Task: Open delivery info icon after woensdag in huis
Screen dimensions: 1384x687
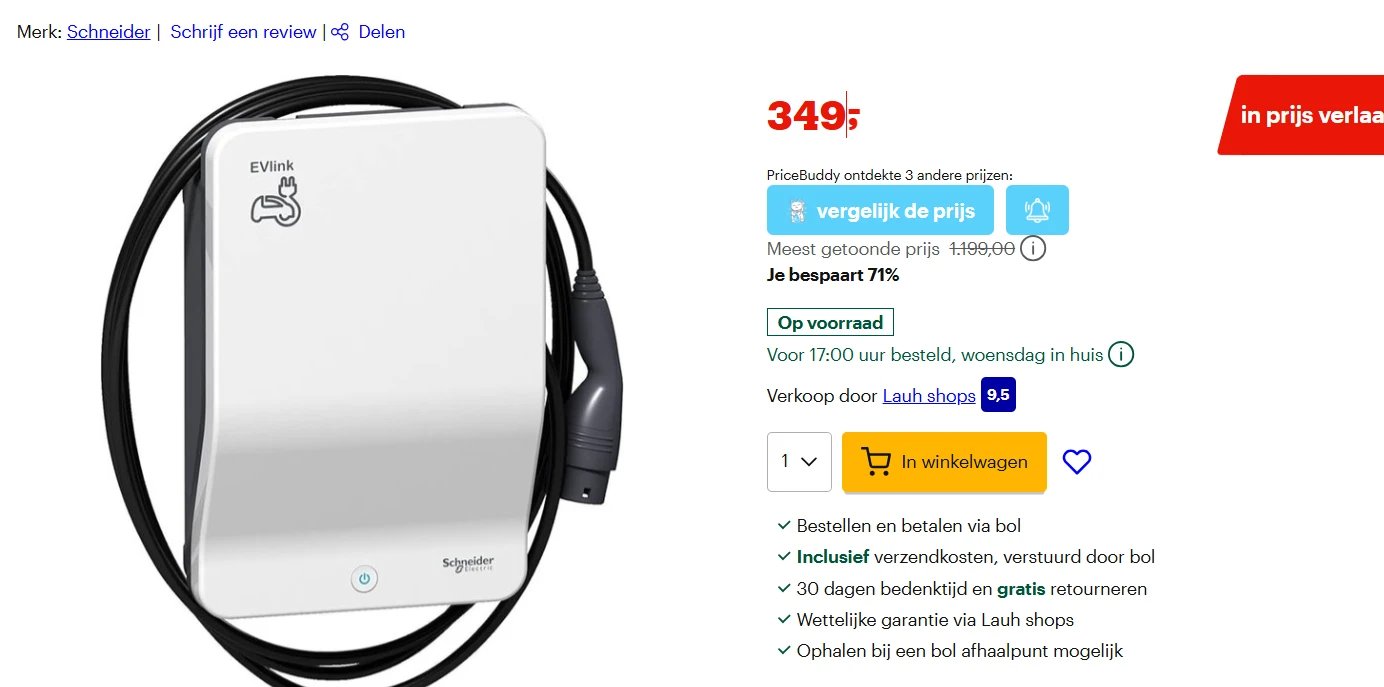Action: coord(1121,355)
